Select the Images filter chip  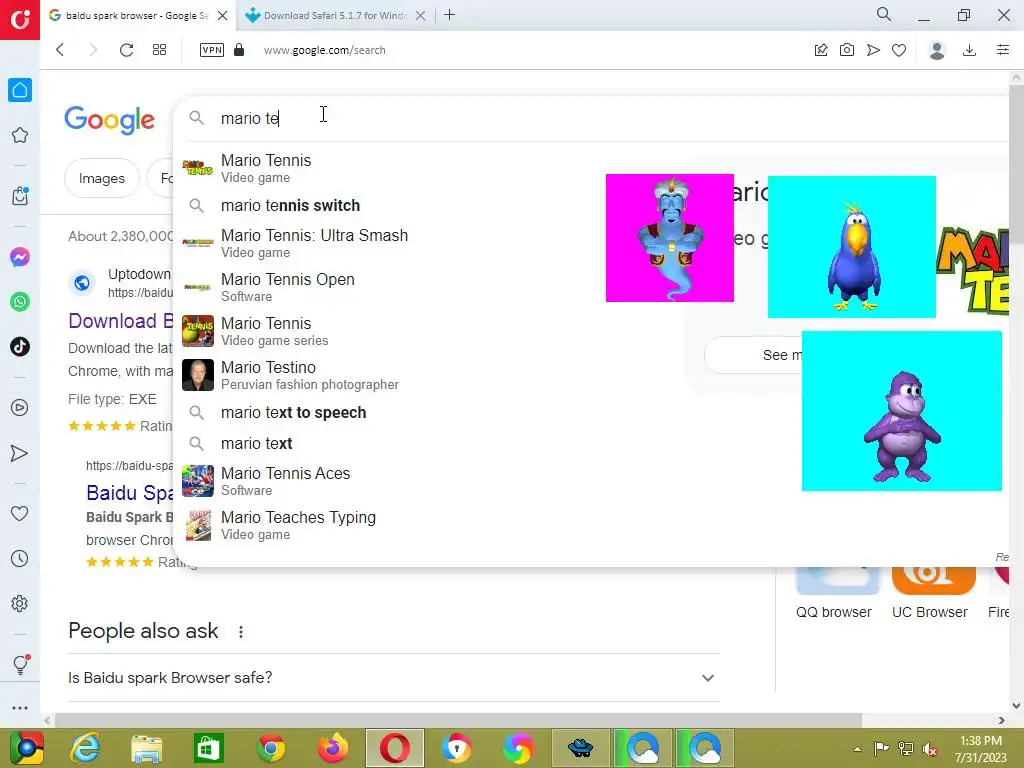coord(102,178)
